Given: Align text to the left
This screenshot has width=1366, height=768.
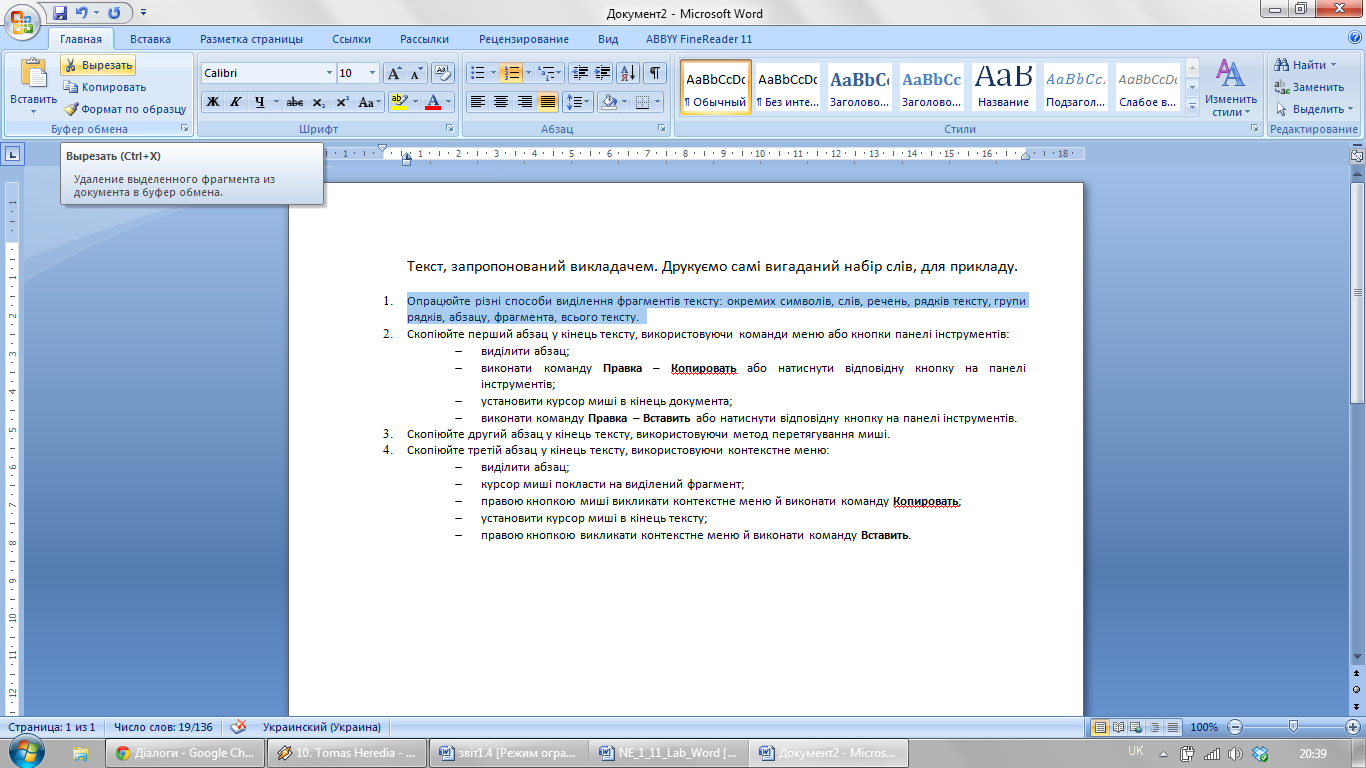Looking at the screenshot, I should (478, 102).
